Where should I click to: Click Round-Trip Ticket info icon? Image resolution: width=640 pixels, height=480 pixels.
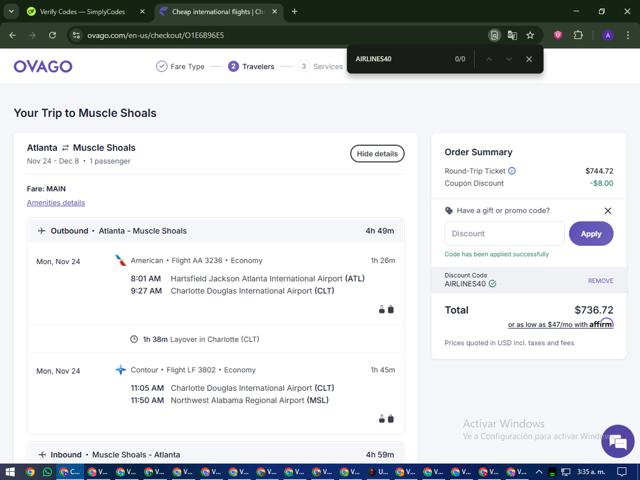[512, 171]
